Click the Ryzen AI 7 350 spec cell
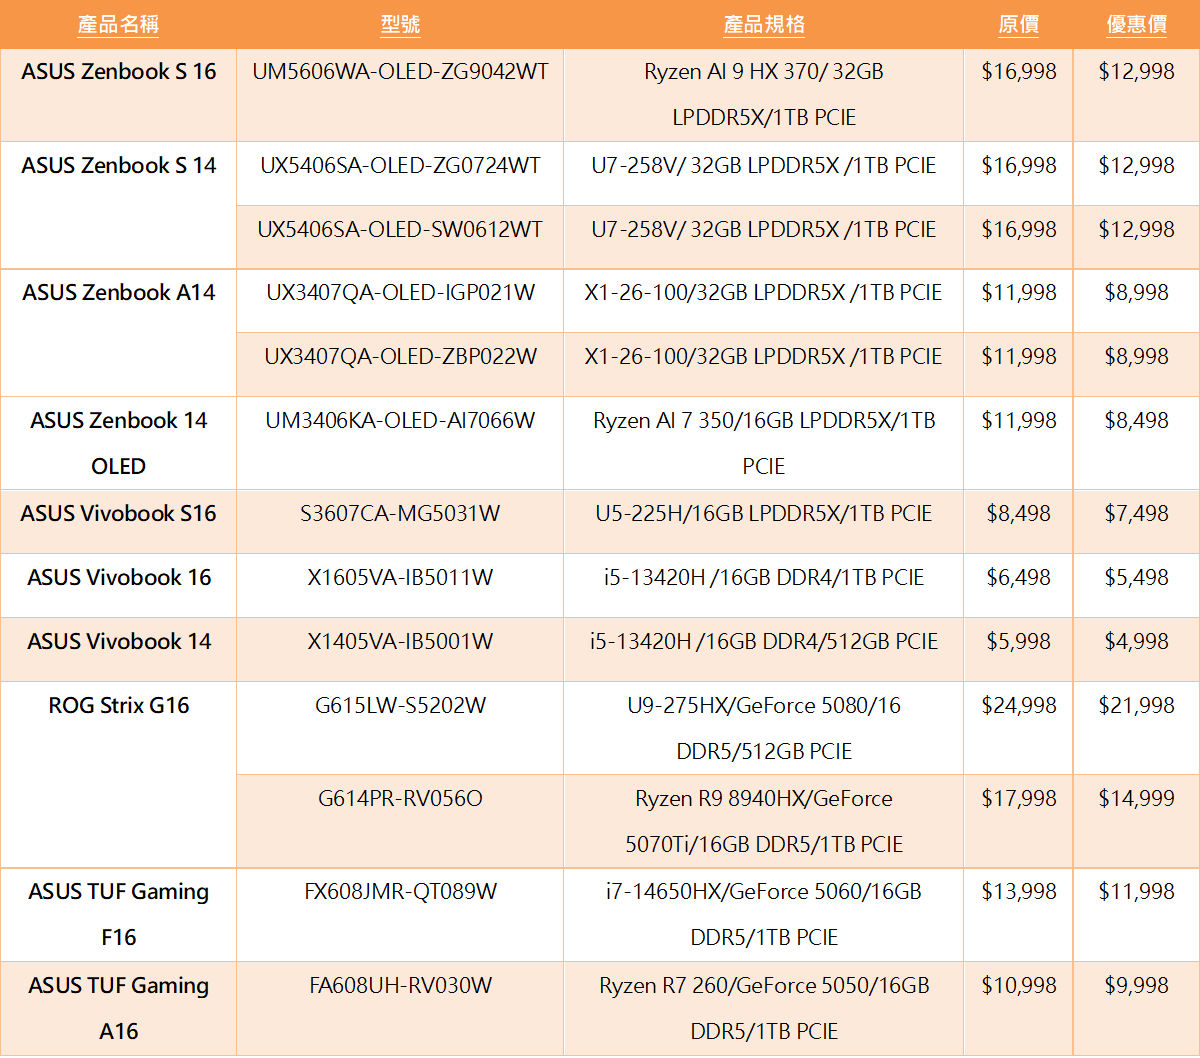The height and width of the screenshot is (1058, 1200). (764, 443)
